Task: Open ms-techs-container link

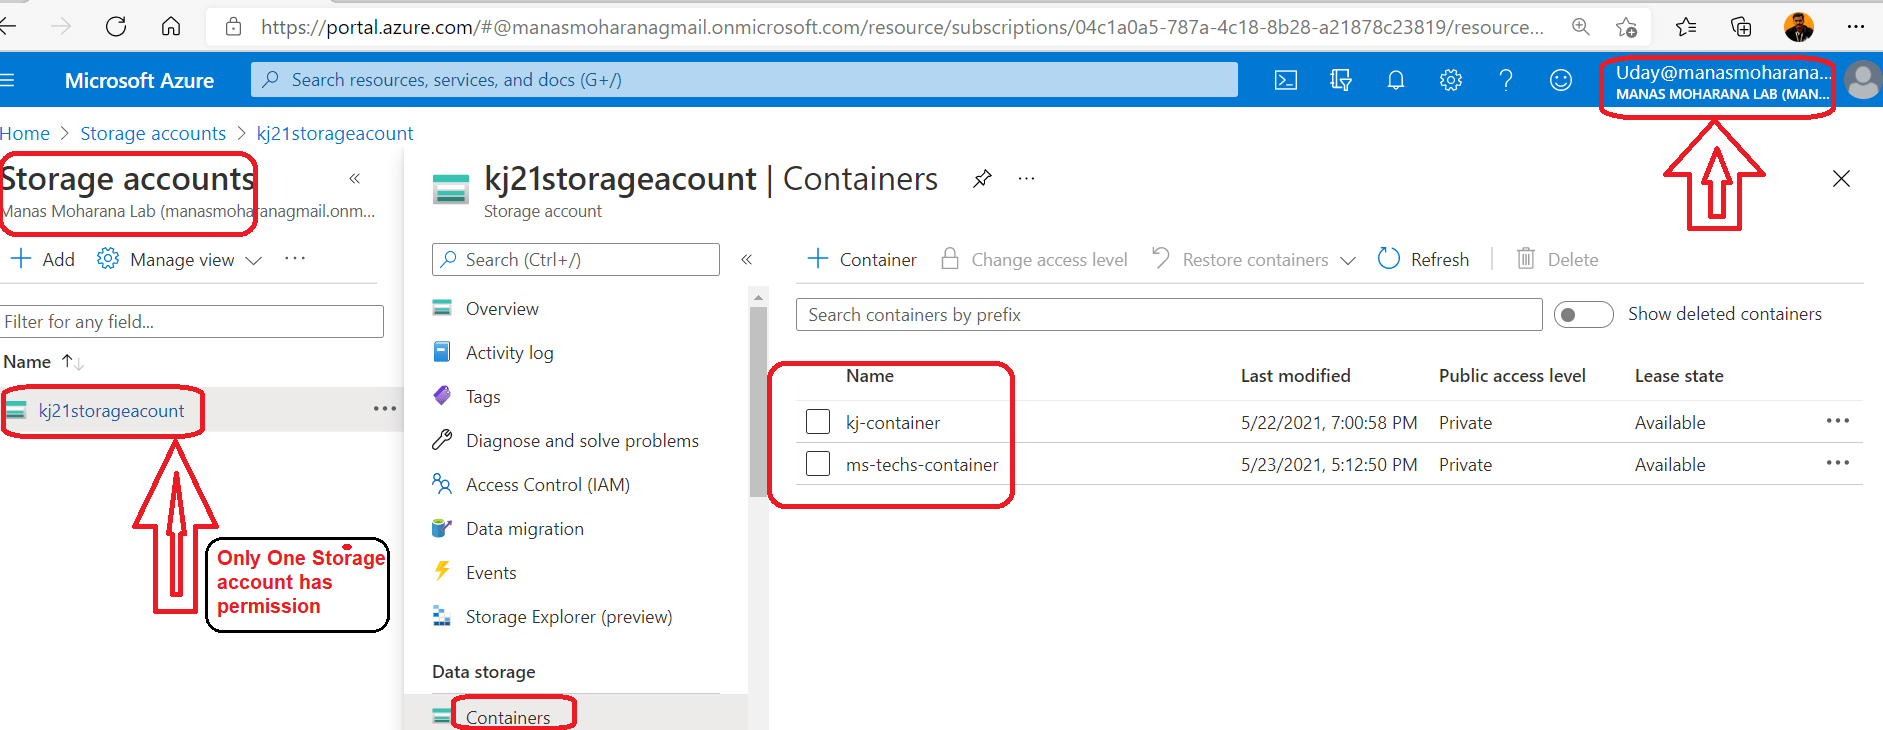Action: click(x=922, y=465)
